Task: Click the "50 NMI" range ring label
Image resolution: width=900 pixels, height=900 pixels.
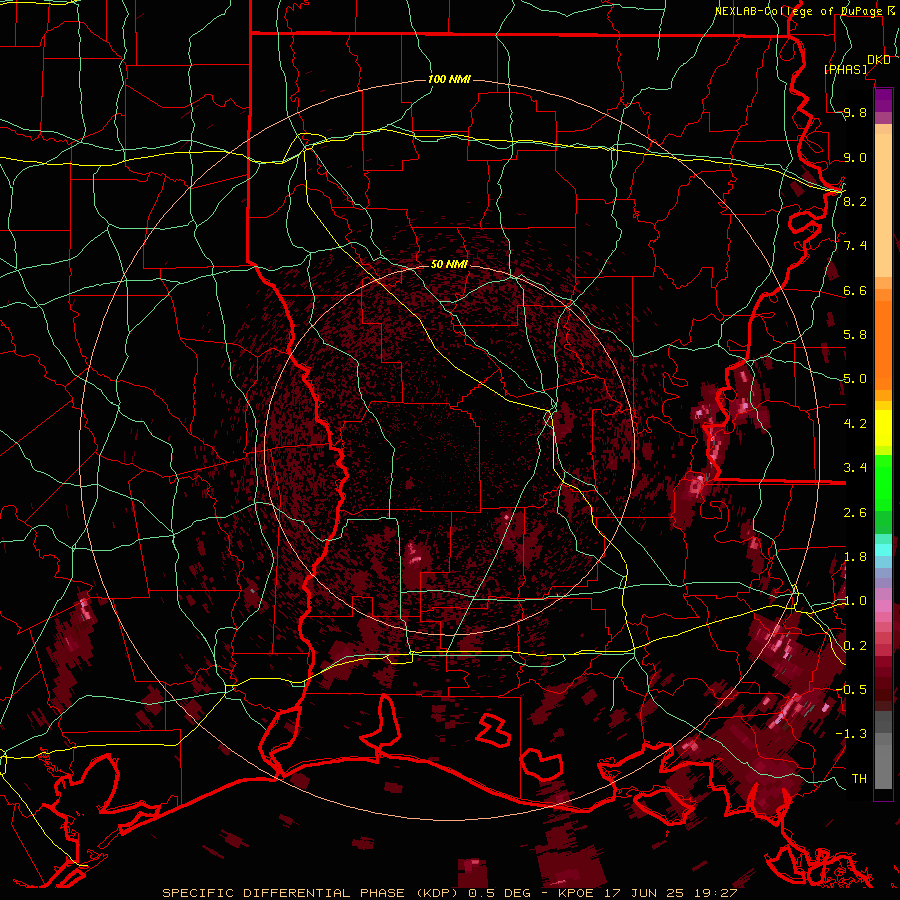Action: (x=449, y=264)
